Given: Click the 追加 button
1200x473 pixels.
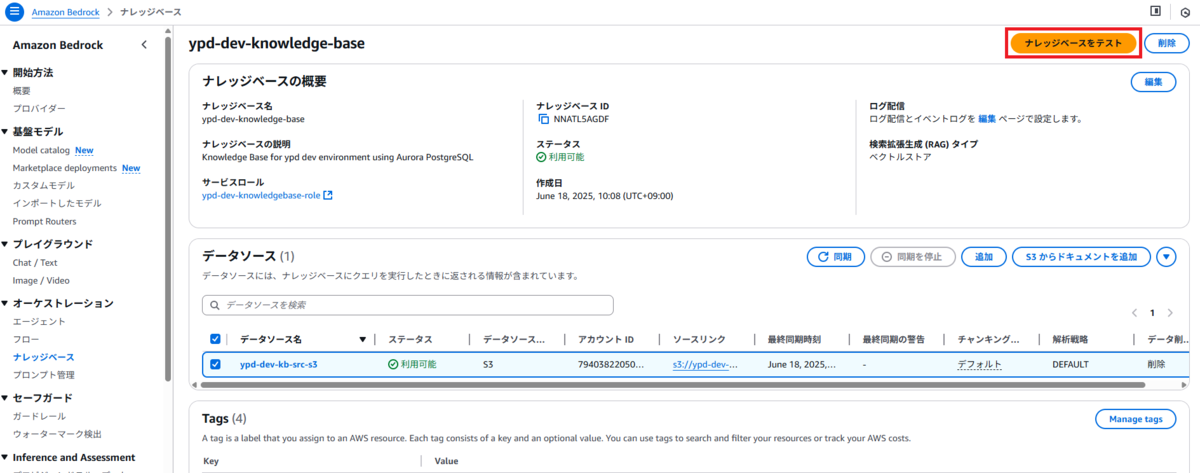Looking at the screenshot, I should (x=984, y=257).
